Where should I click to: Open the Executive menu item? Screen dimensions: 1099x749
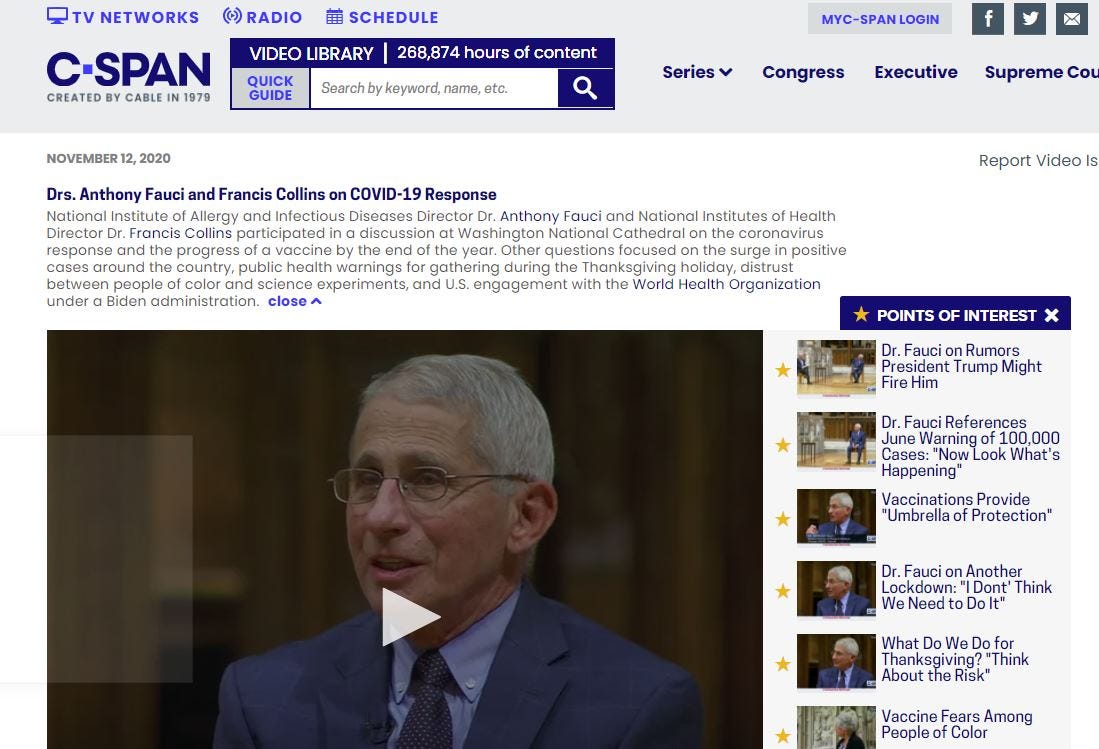915,72
